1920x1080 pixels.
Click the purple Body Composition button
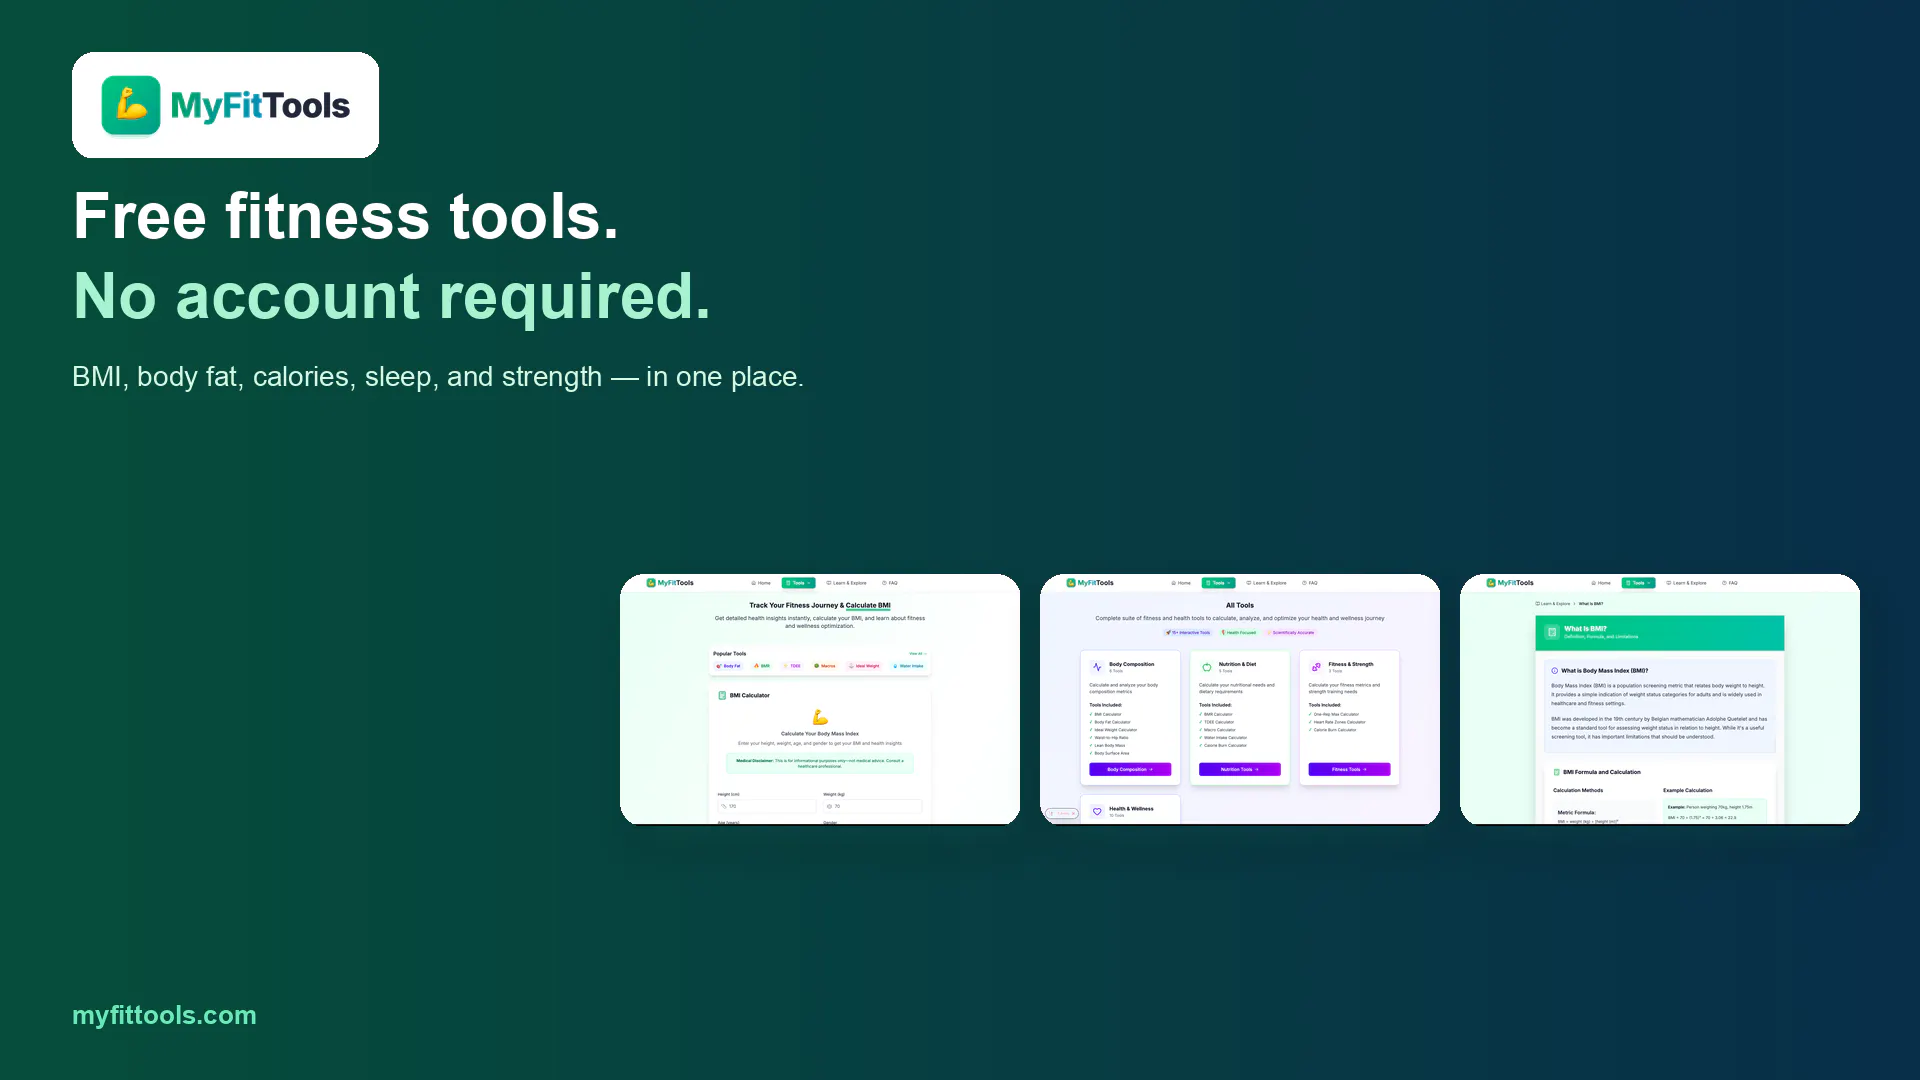point(1130,769)
